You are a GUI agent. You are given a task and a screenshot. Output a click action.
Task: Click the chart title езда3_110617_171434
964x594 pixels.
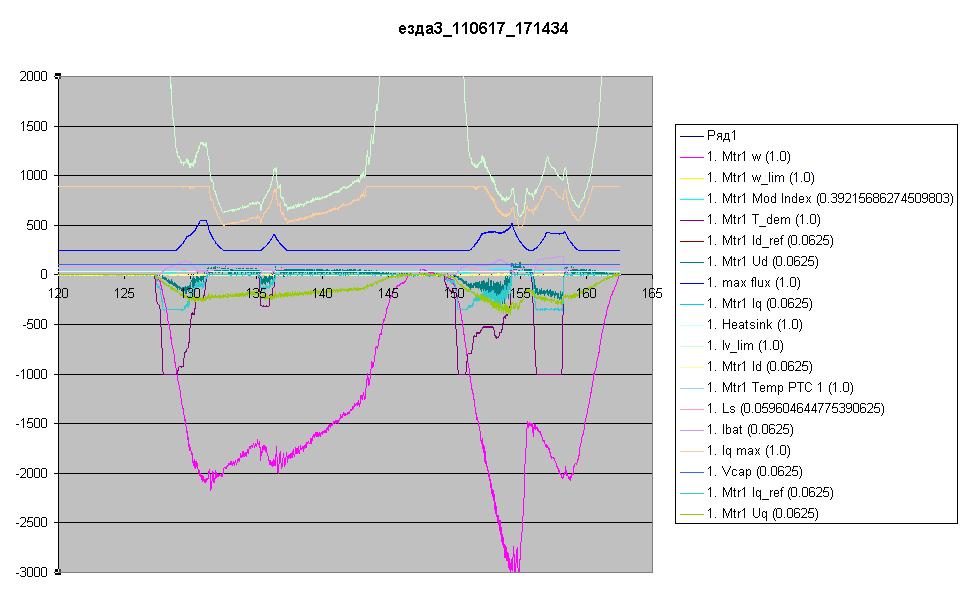pyautogui.click(x=483, y=31)
